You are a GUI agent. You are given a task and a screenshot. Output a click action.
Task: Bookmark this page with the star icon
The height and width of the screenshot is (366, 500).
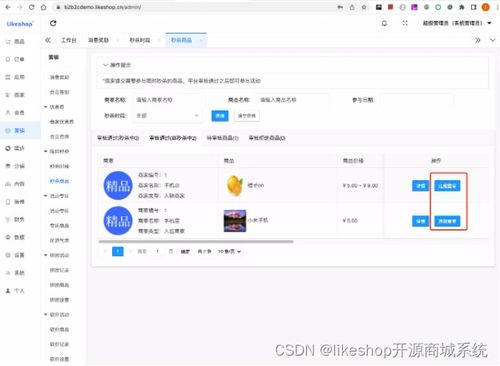364,7
